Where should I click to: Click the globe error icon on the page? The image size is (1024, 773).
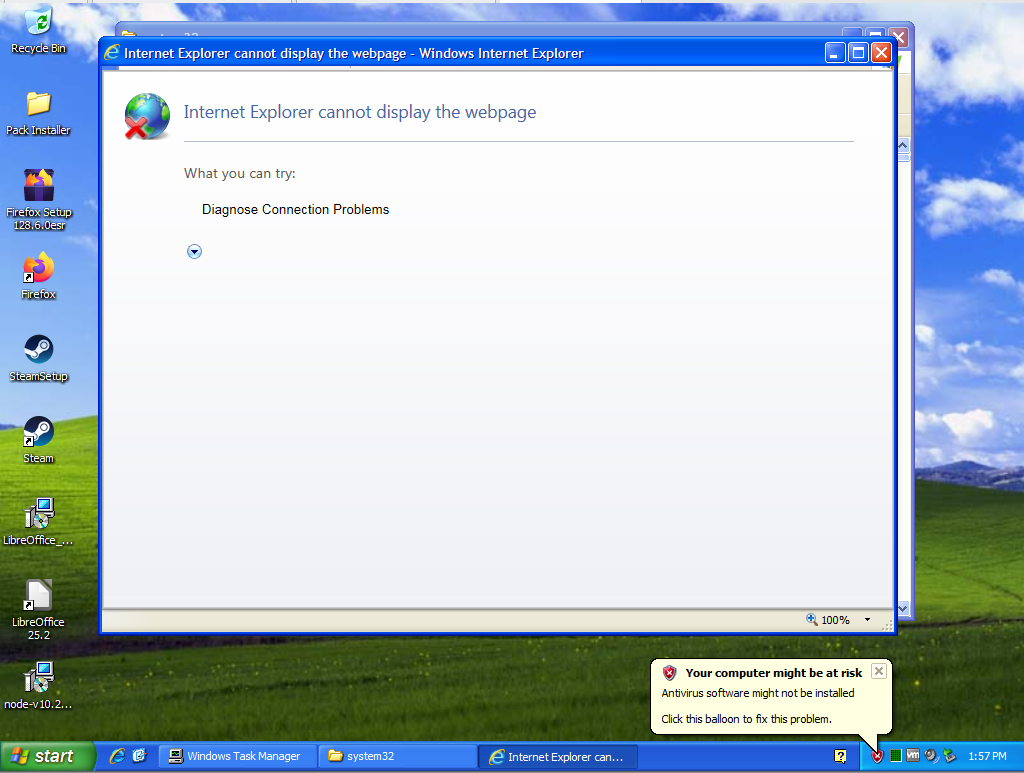tap(147, 116)
